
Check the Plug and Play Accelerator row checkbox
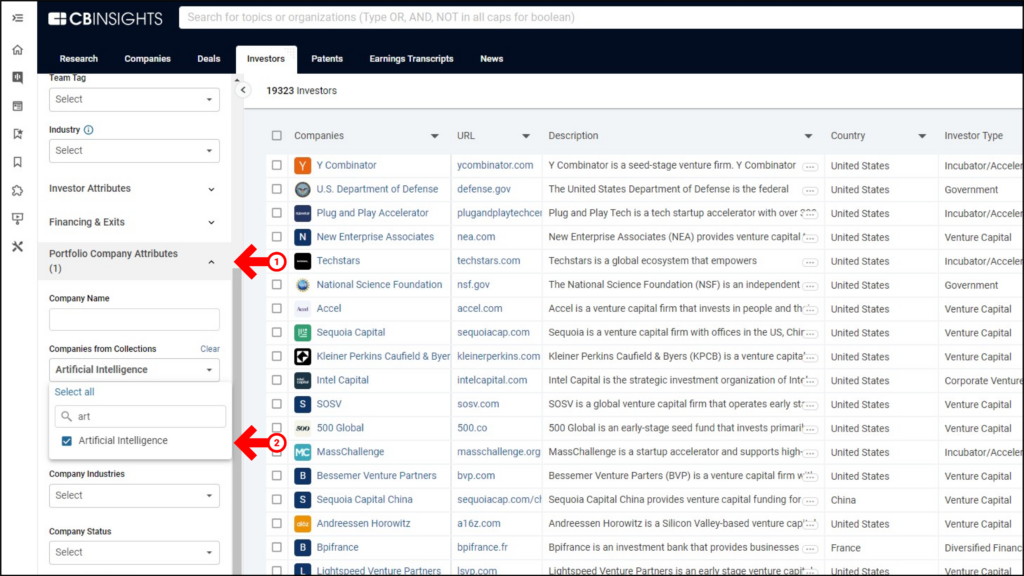277,213
